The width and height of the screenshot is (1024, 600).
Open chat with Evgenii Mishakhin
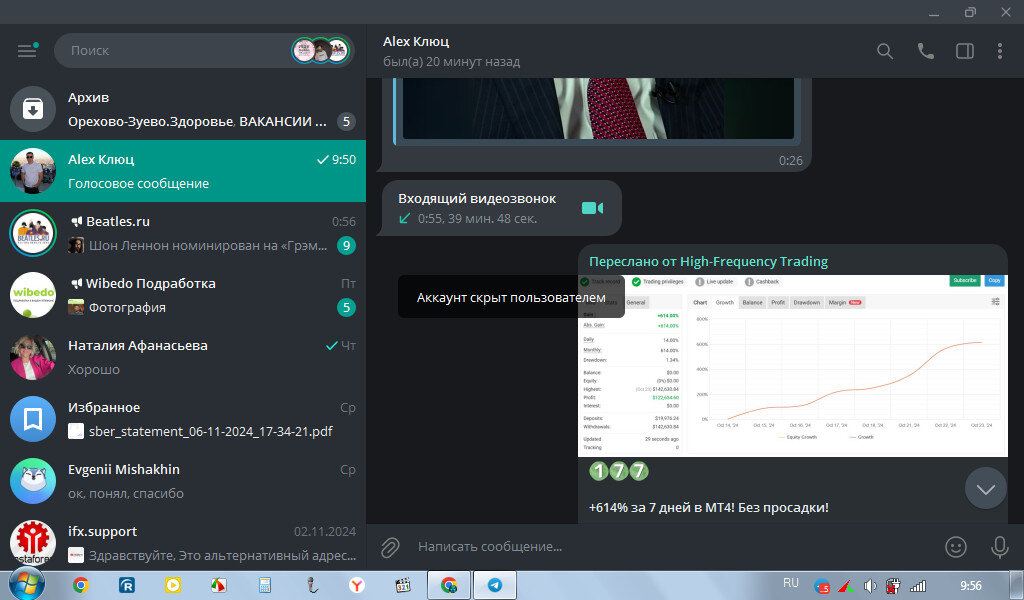[x=183, y=481]
